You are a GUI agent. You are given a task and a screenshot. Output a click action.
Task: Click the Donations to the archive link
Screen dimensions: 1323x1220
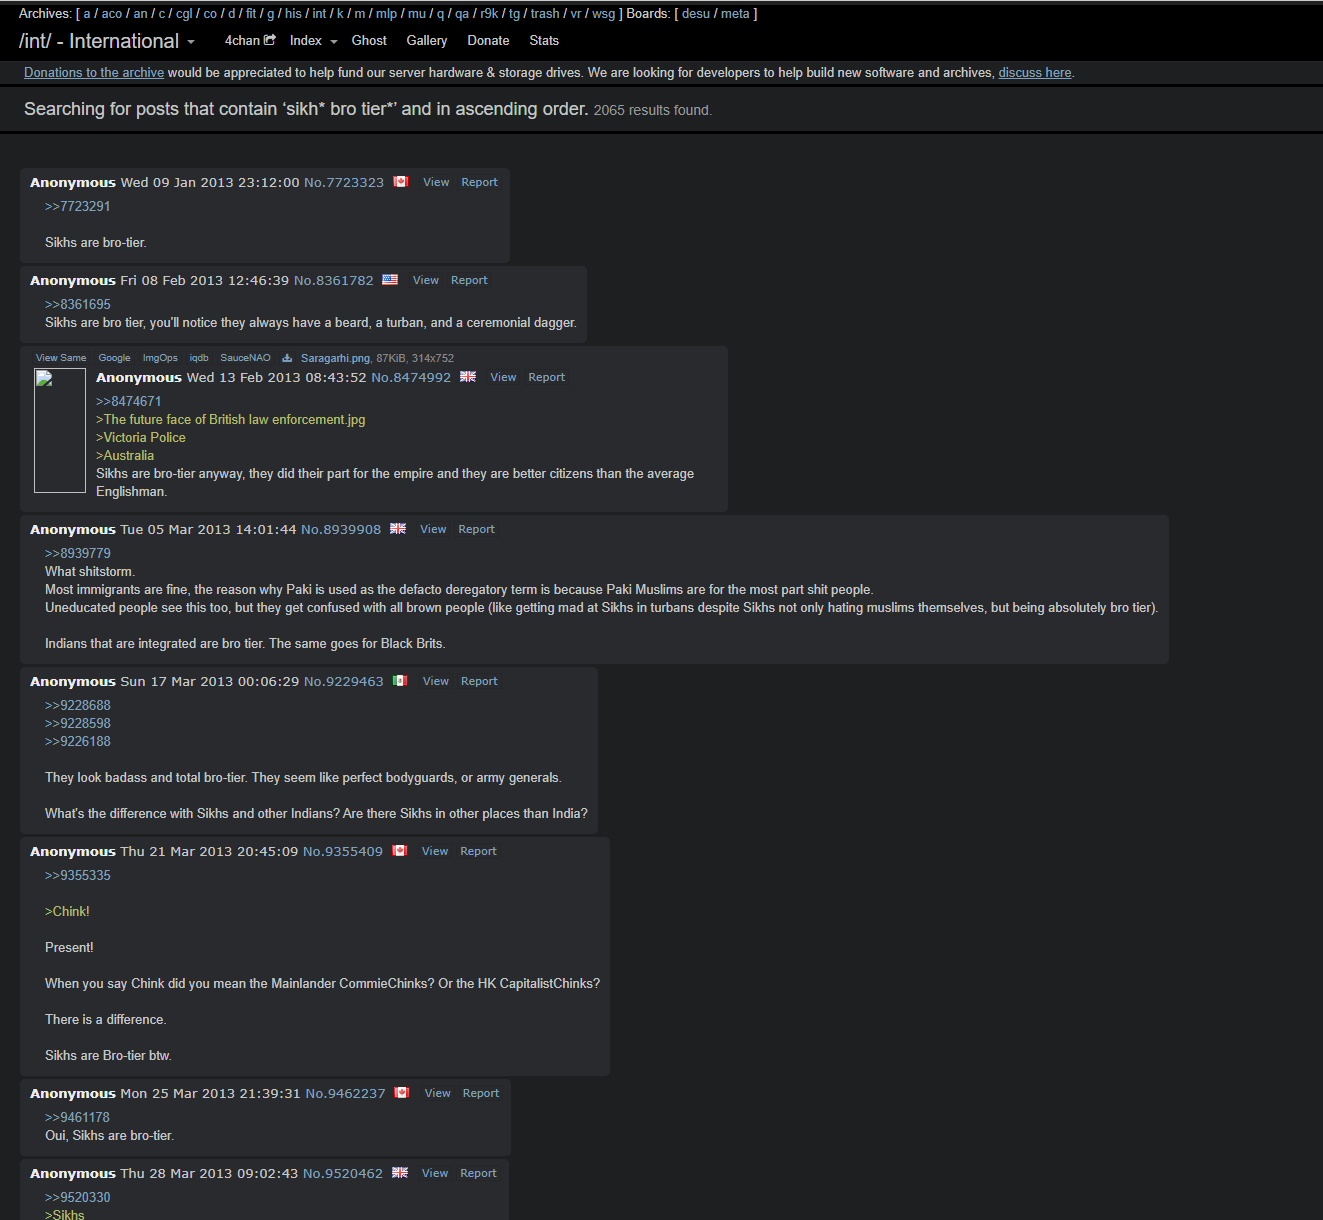click(x=94, y=73)
